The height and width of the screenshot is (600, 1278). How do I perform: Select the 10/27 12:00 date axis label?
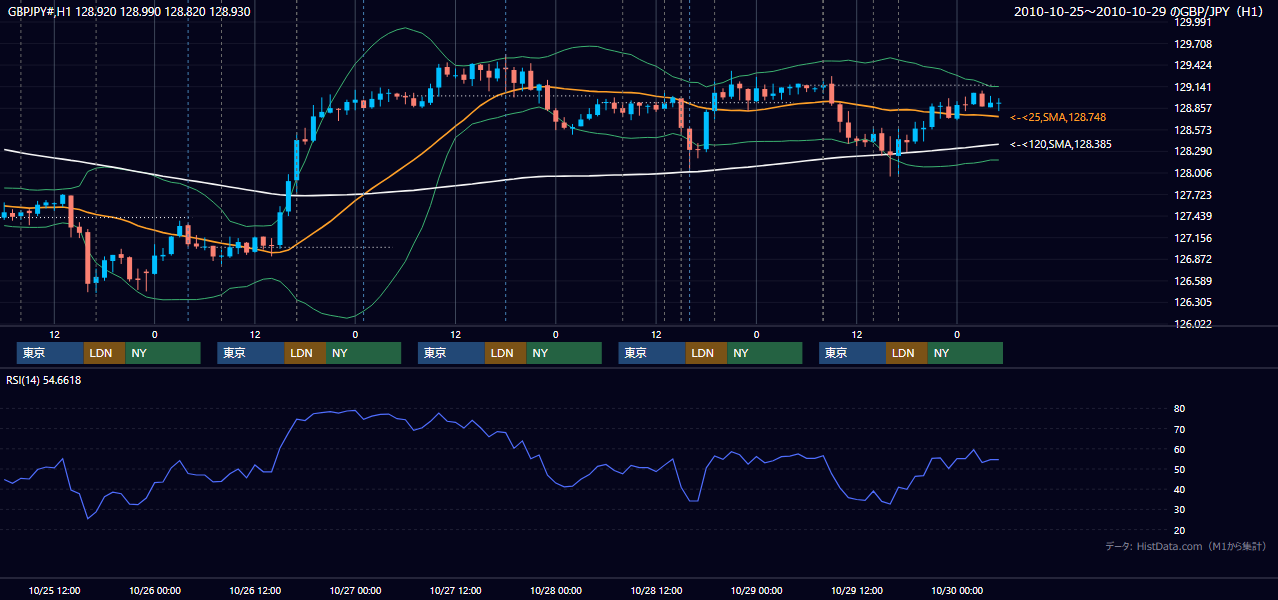click(455, 590)
